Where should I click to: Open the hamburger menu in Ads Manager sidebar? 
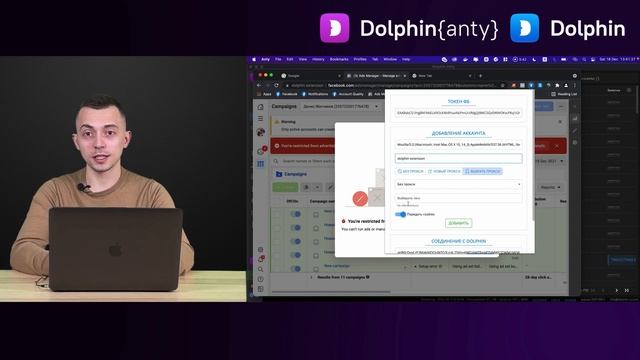point(260,118)
